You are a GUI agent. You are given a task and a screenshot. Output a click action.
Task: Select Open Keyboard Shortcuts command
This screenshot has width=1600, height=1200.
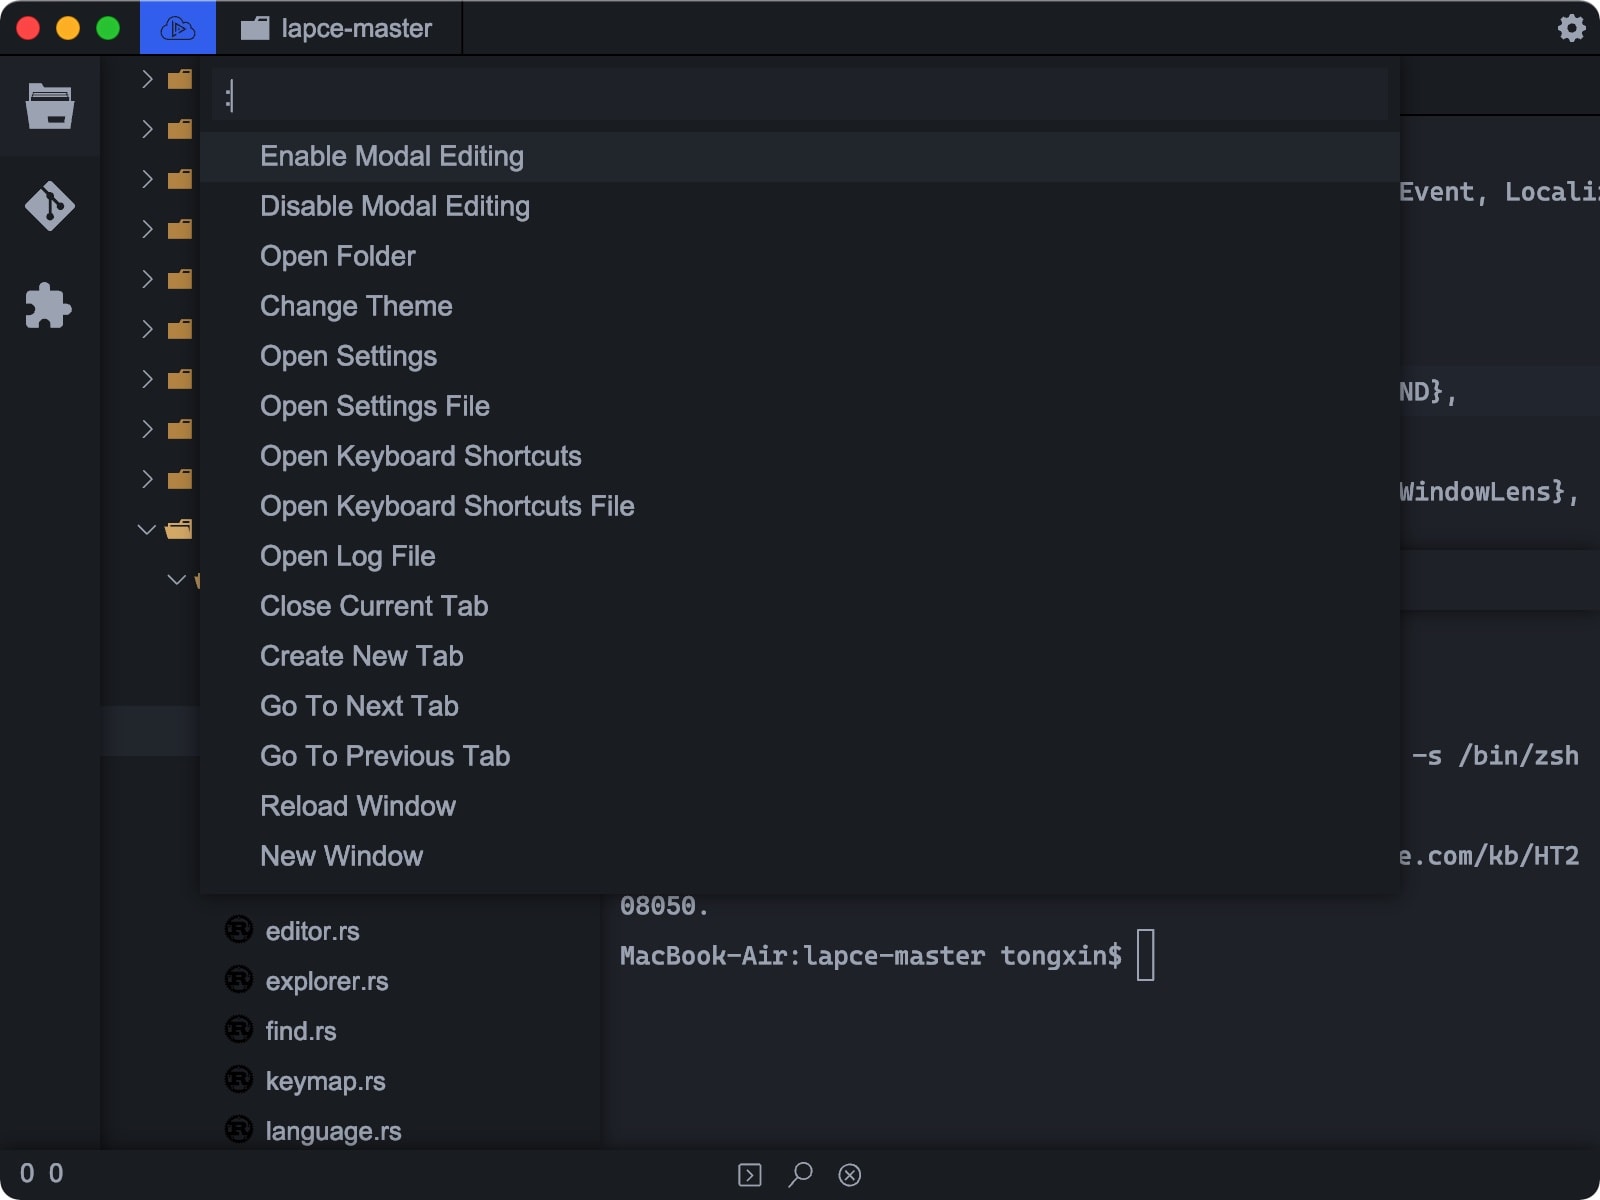(420, 457)
